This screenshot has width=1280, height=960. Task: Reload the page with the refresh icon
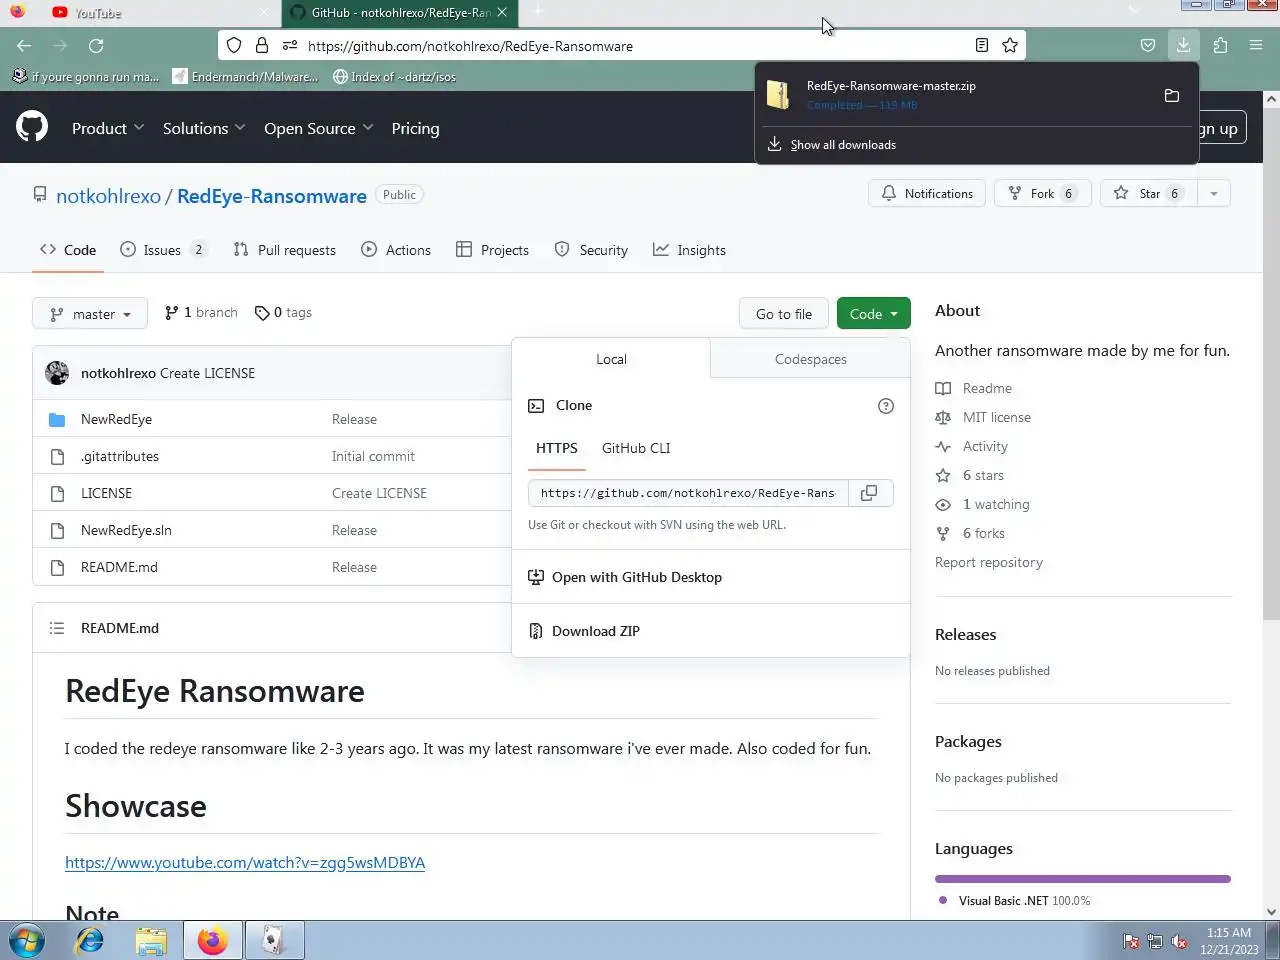click(x=96, y=45)
